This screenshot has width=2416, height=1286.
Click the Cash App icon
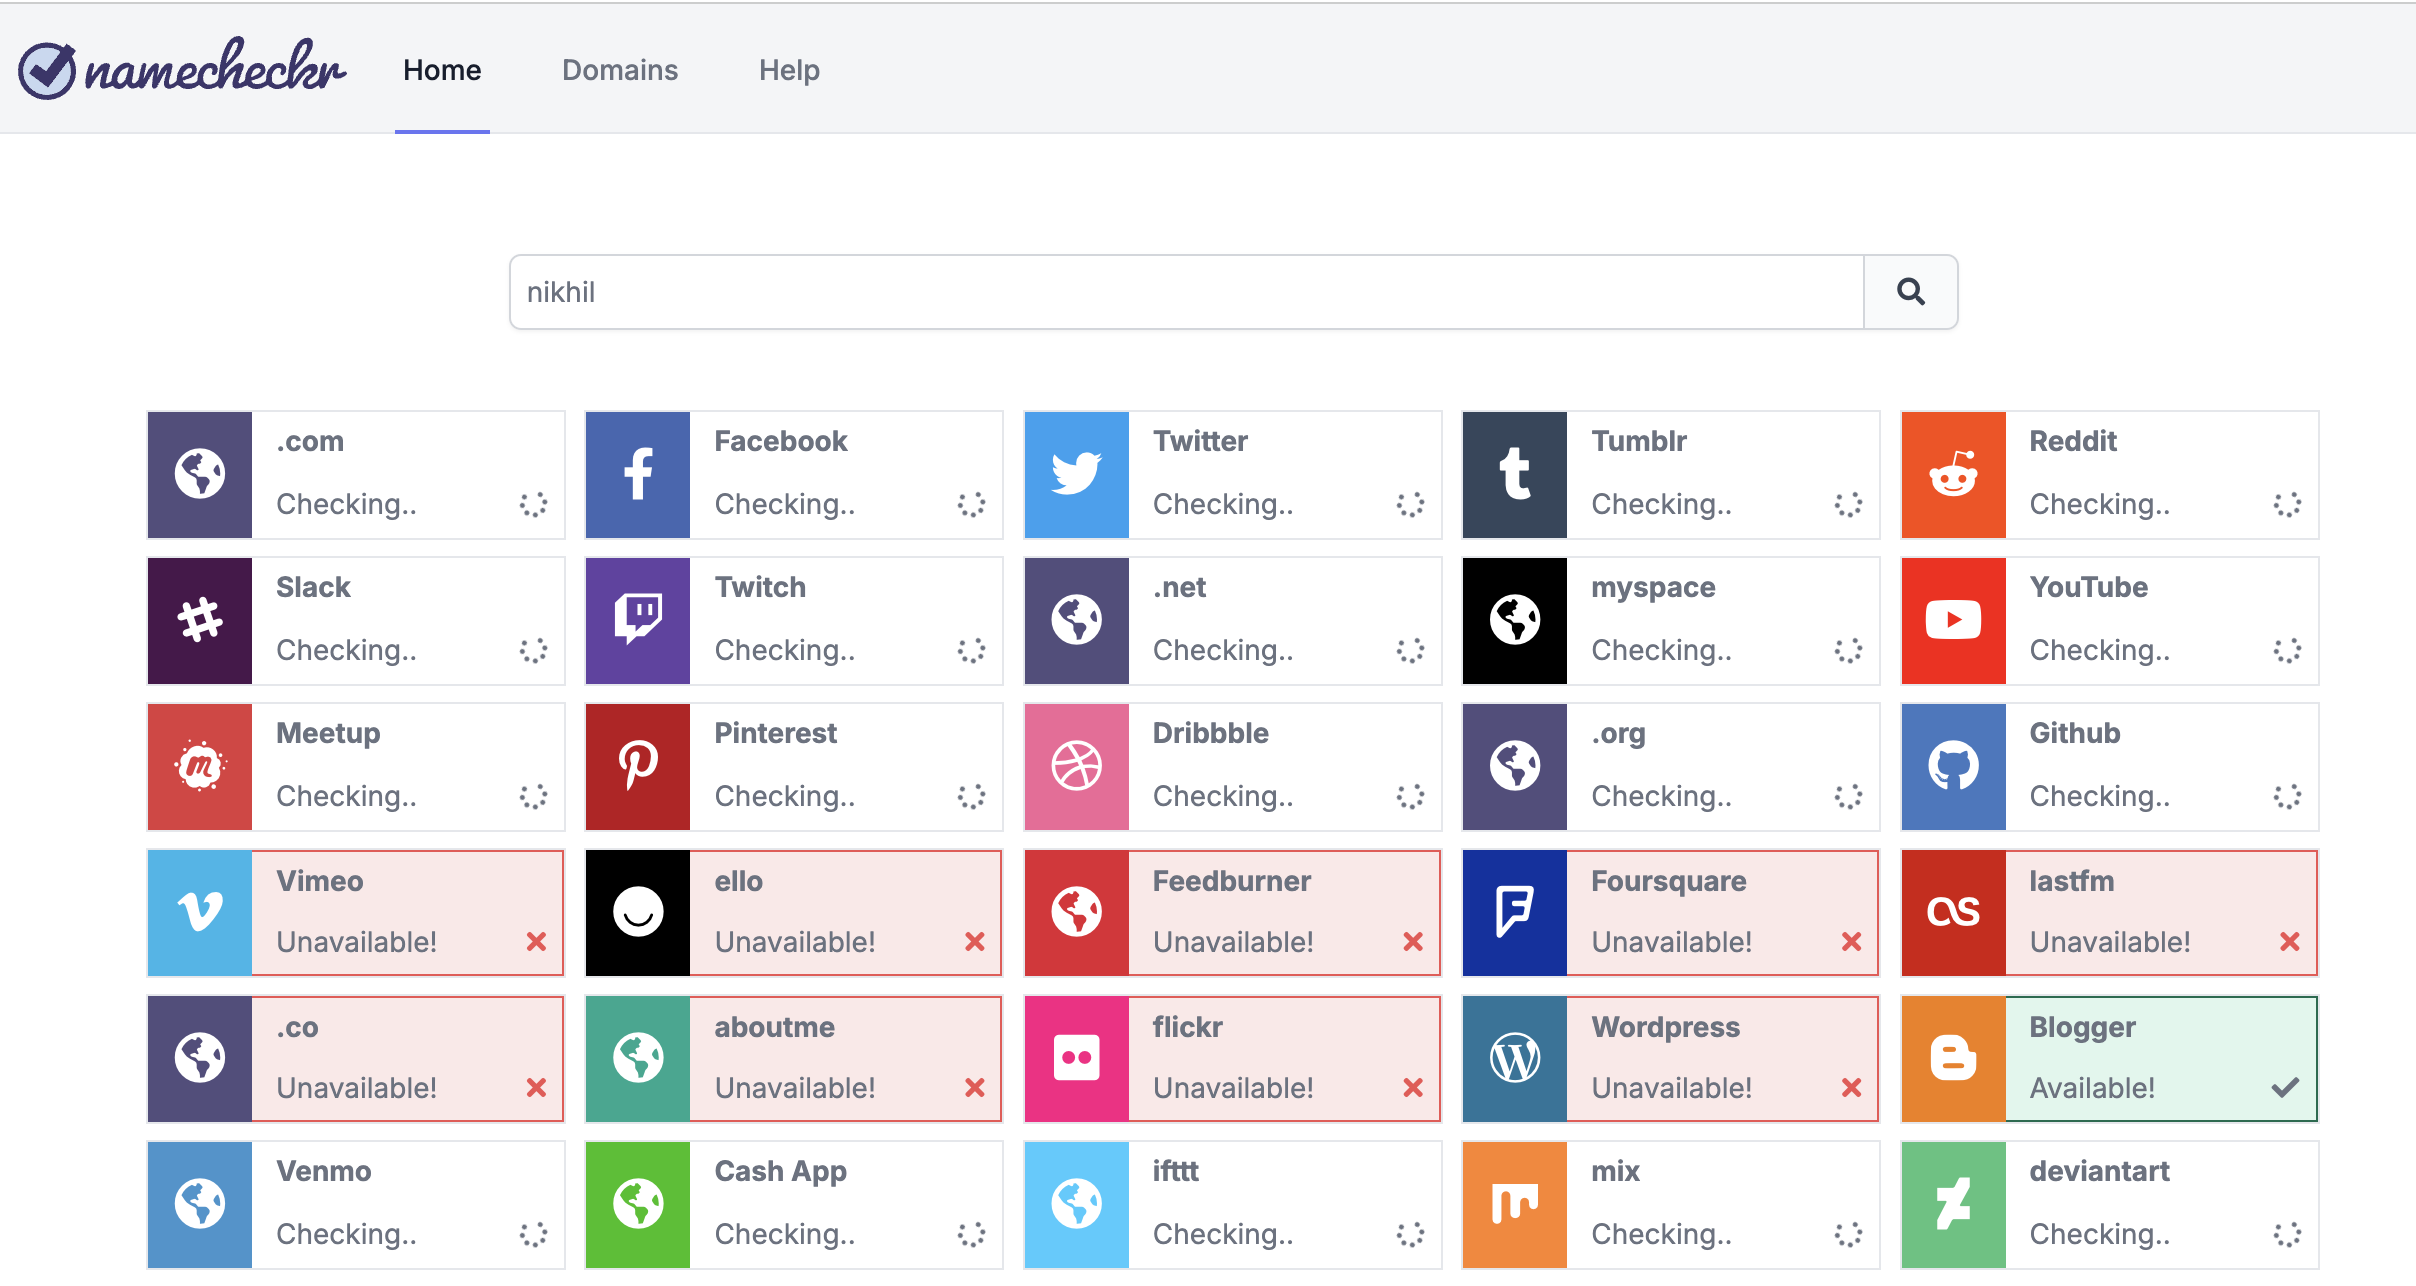(638, 1205)
